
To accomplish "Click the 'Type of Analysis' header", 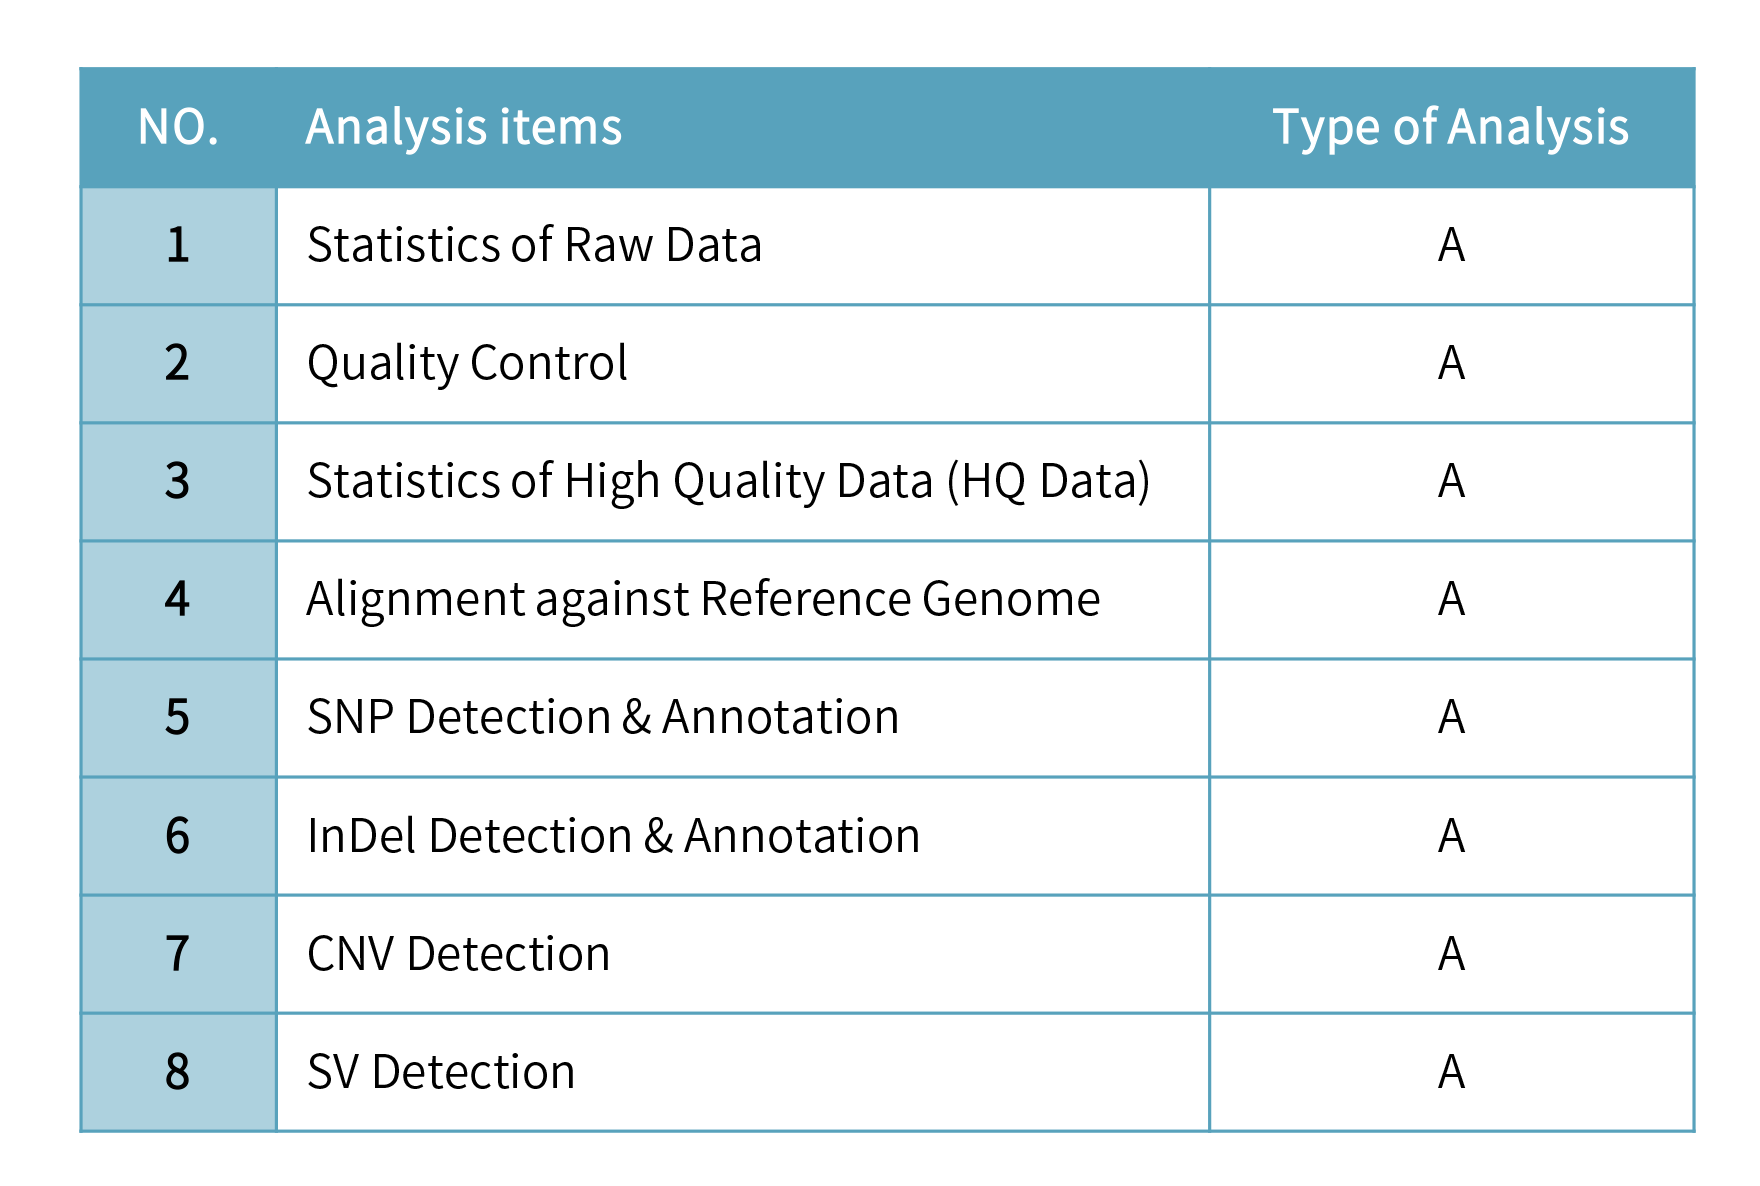I will tap(1450, 128).
